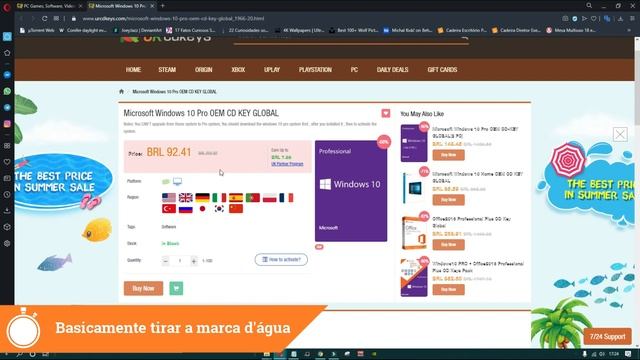Select Turkey flag region

[x=169, y=209]
